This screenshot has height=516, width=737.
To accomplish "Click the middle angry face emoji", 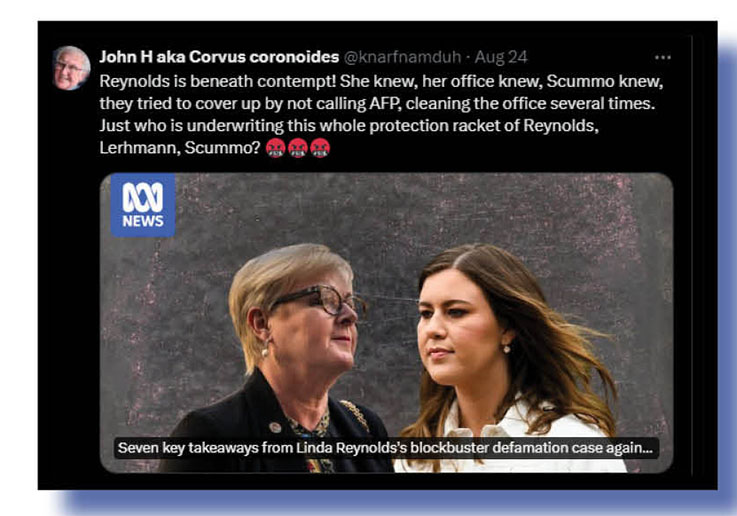I will click(x=298, y=148).
